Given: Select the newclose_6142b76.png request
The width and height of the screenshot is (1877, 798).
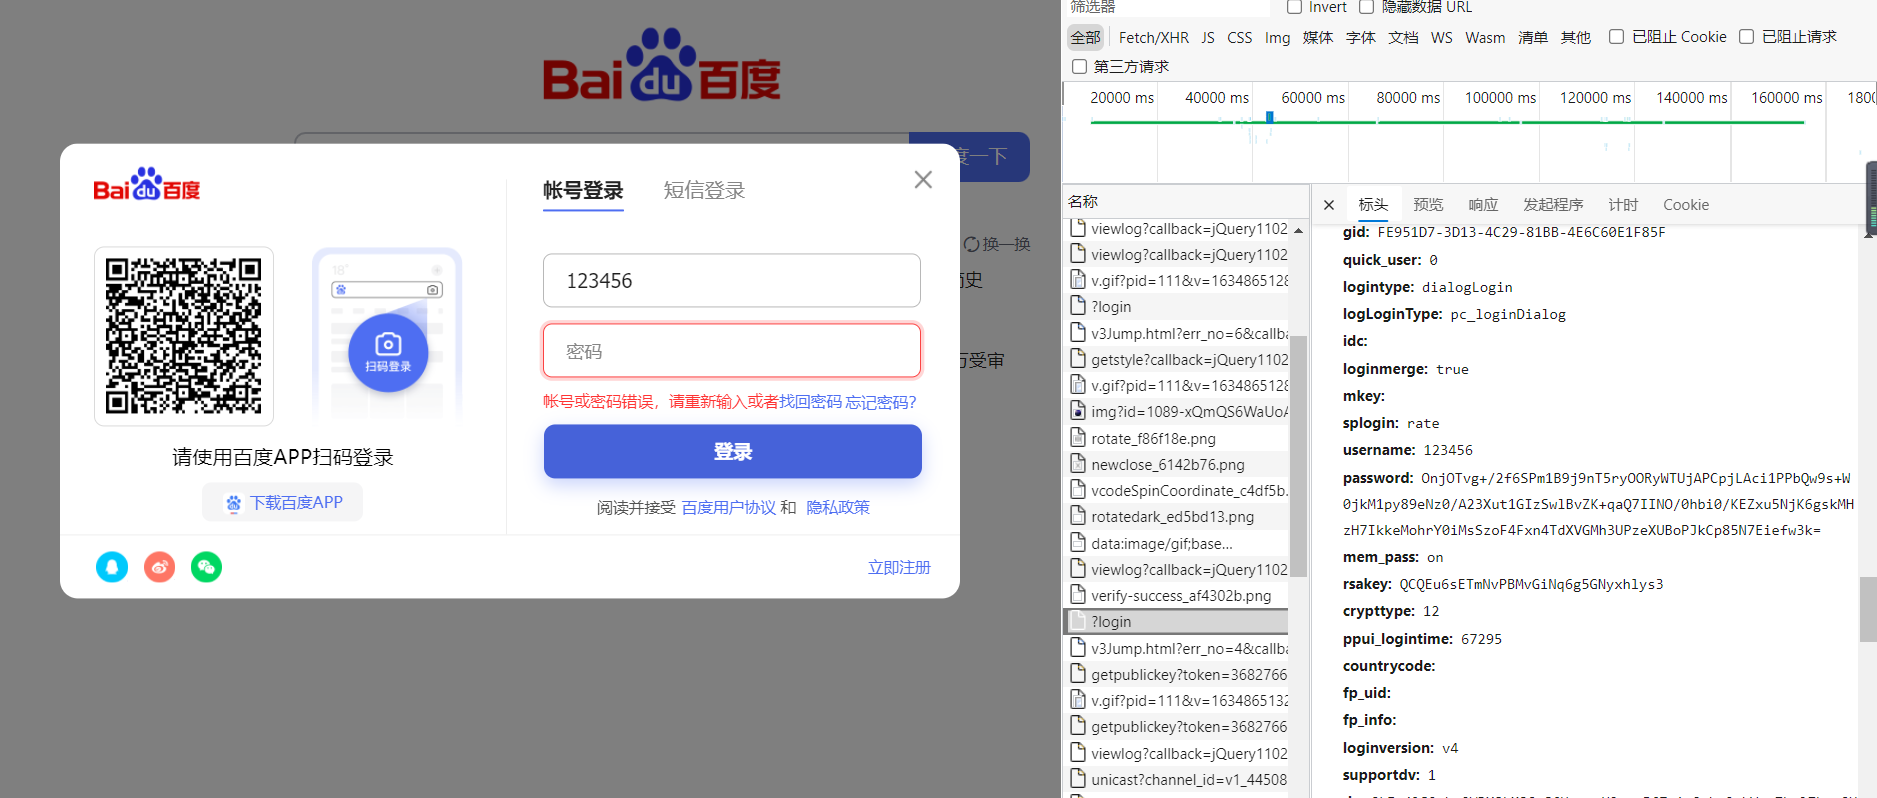Looking at the screenshot, I should (1177, 464).
